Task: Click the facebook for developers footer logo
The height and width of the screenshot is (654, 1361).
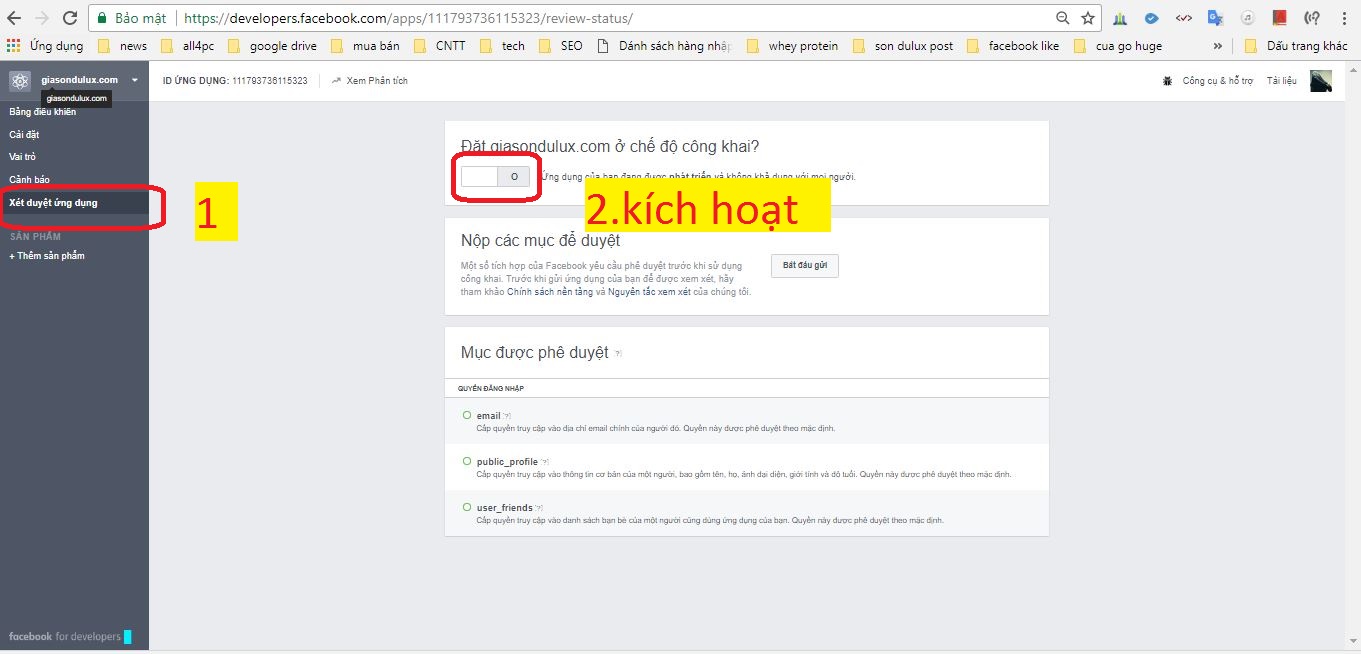Action: (70, 637)
